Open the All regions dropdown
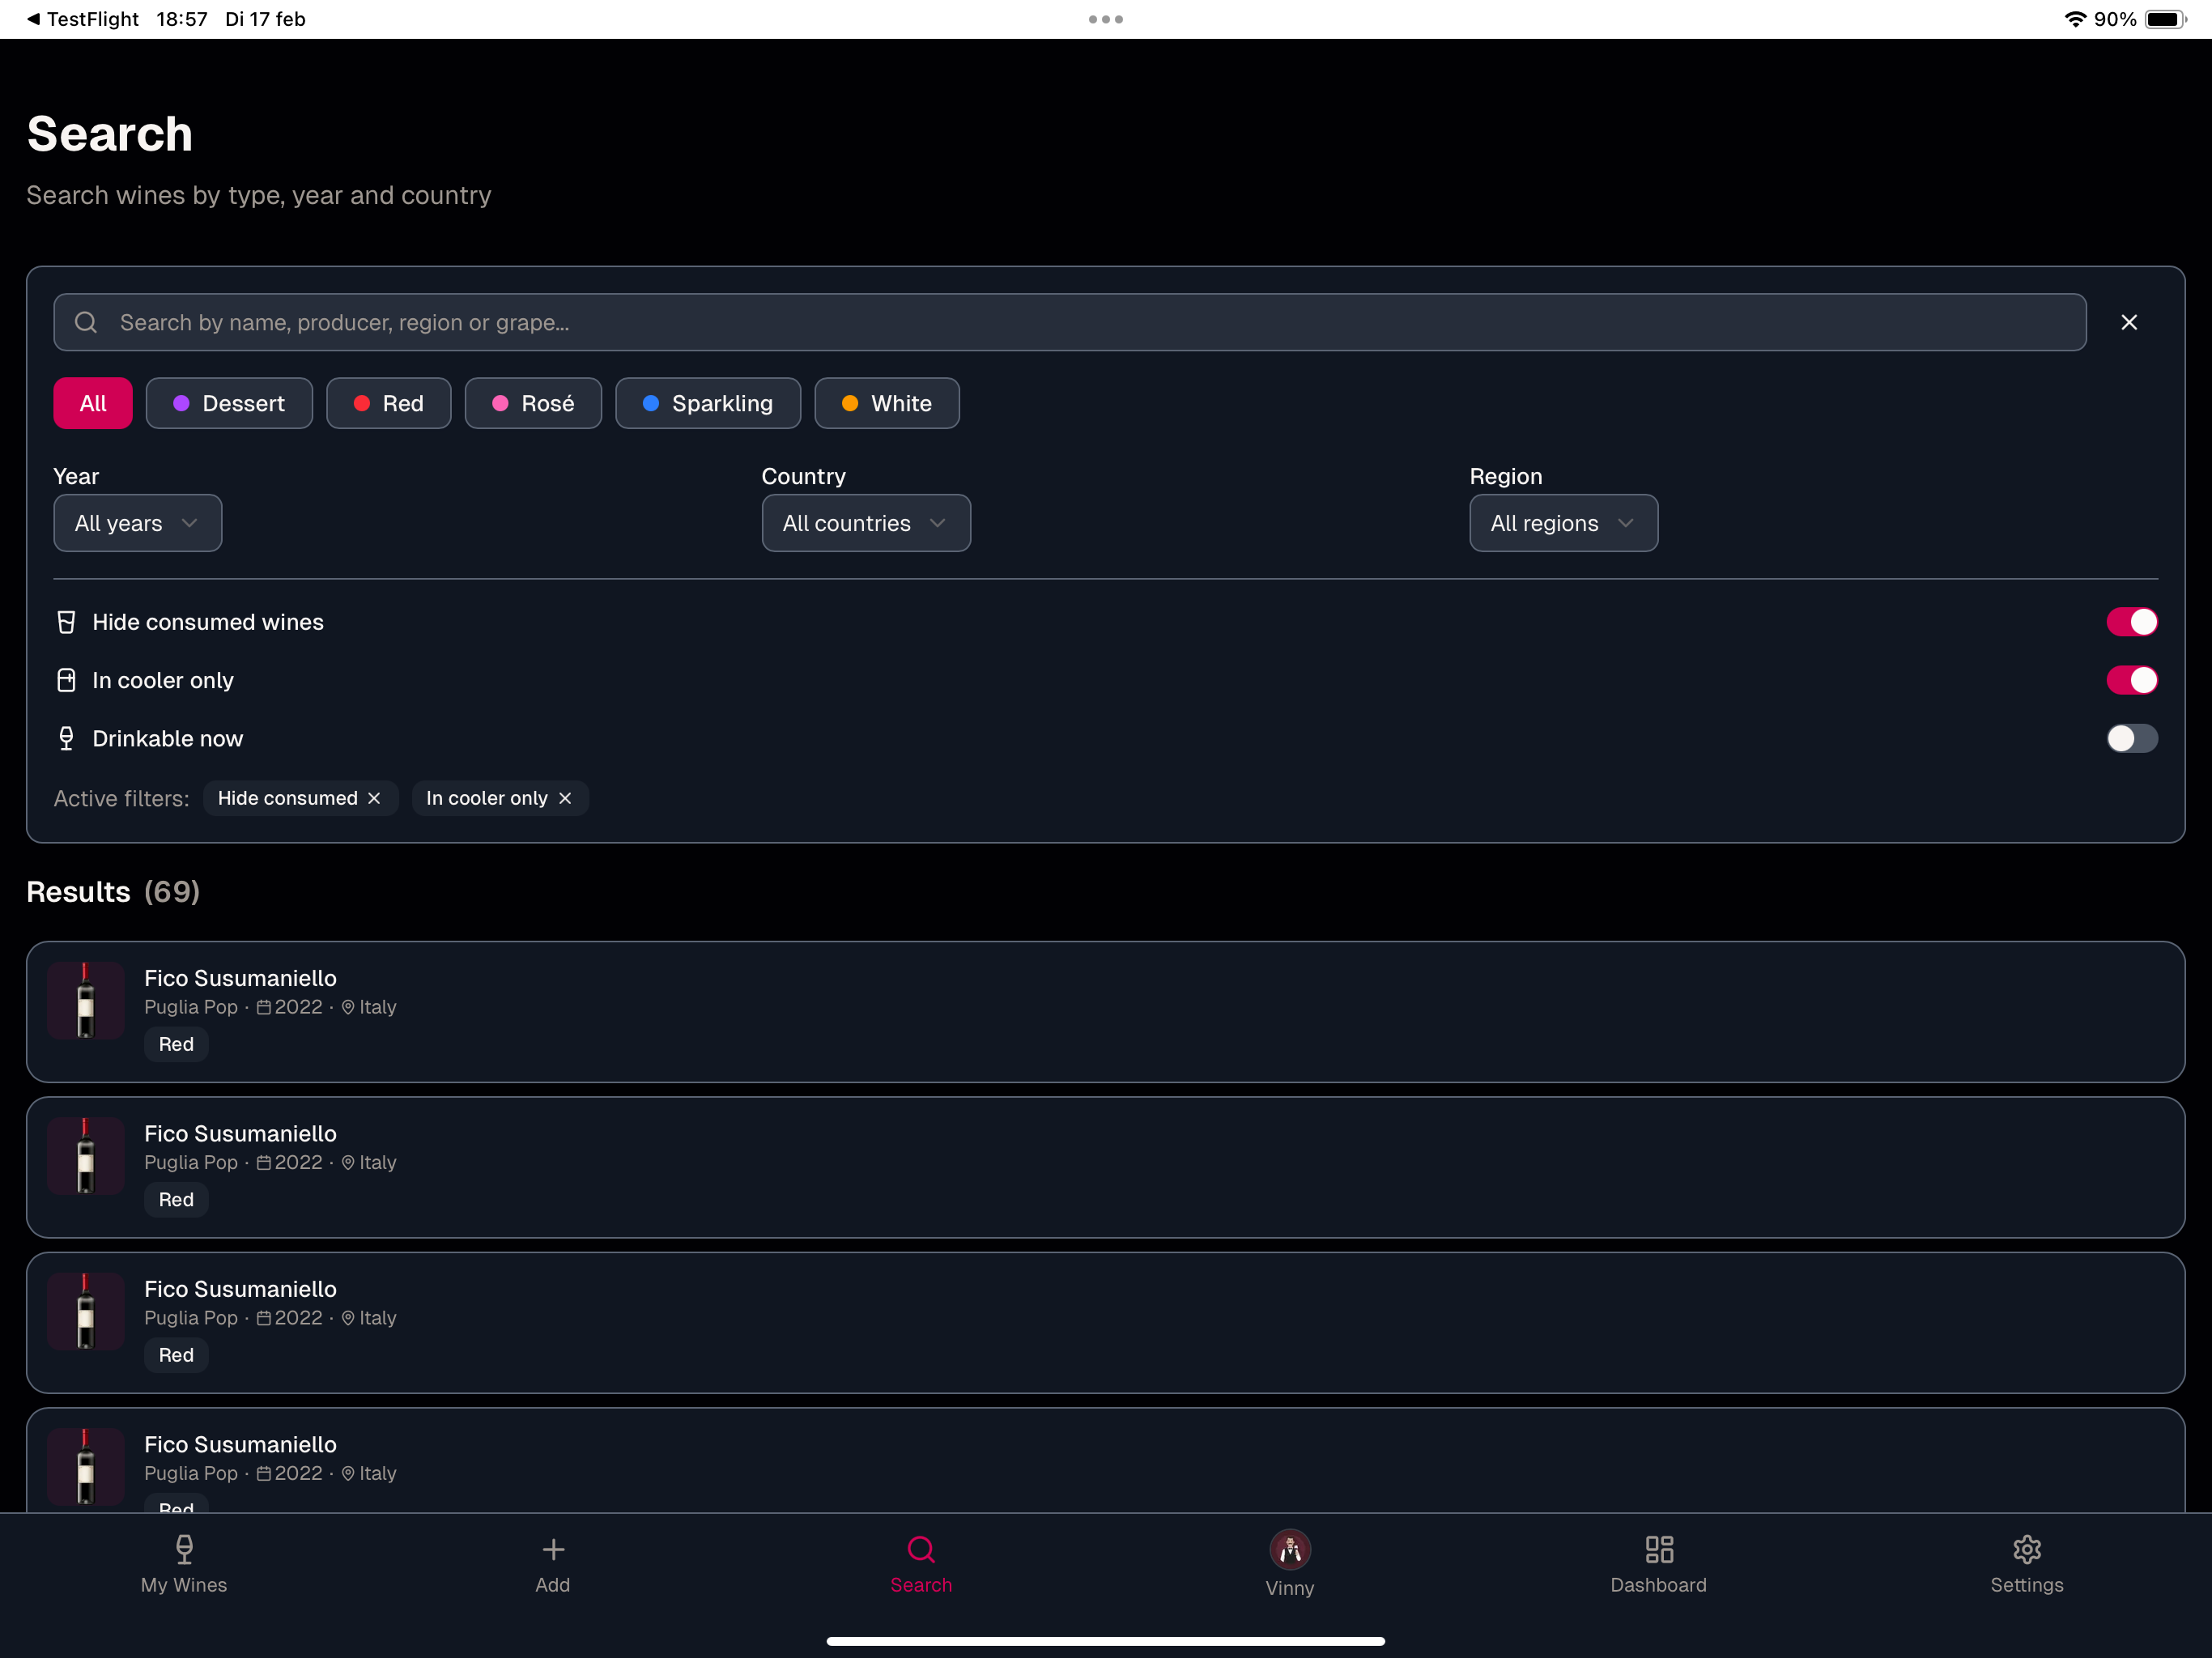This screenshot has height=1658, width=2212. 1564,523
